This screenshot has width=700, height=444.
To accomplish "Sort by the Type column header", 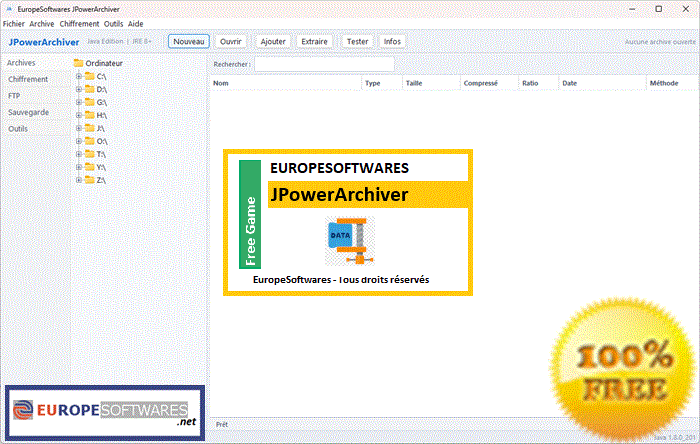I will (382, 83).
